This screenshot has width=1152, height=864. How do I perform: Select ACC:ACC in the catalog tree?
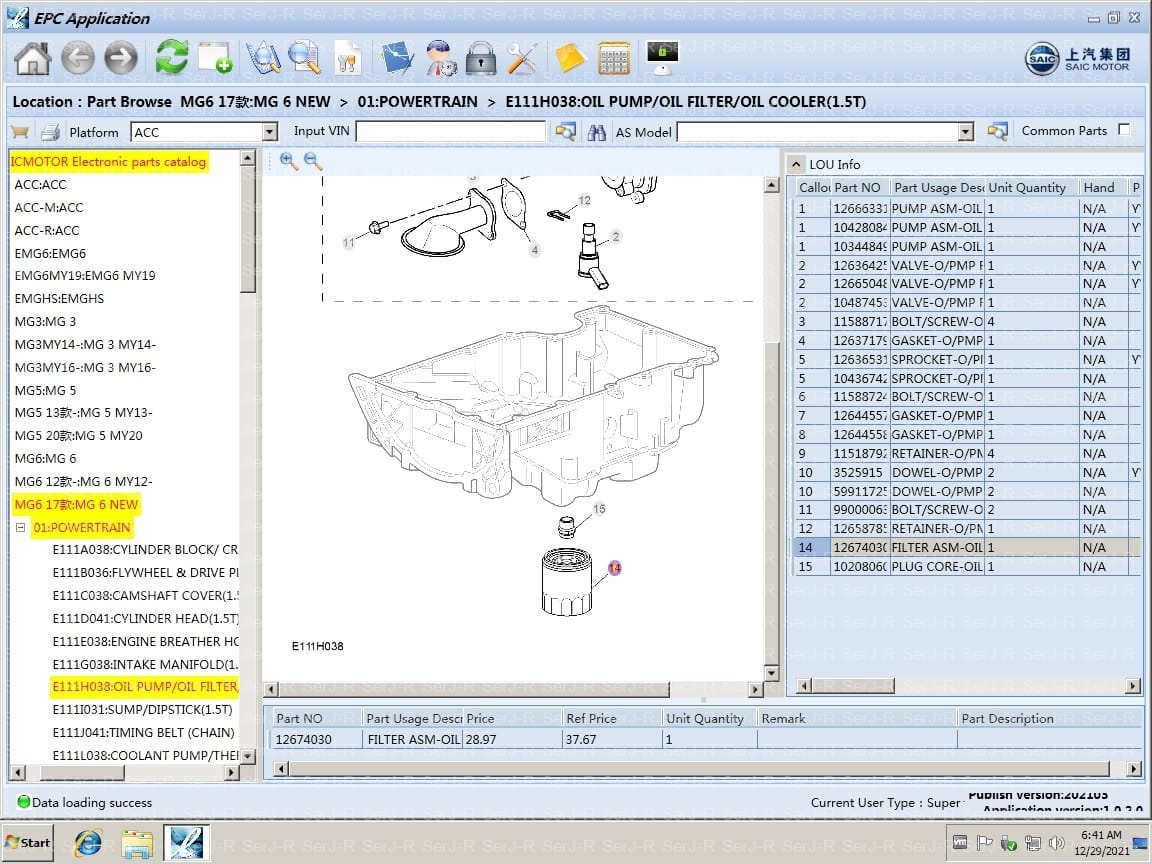tap(40, 184)
